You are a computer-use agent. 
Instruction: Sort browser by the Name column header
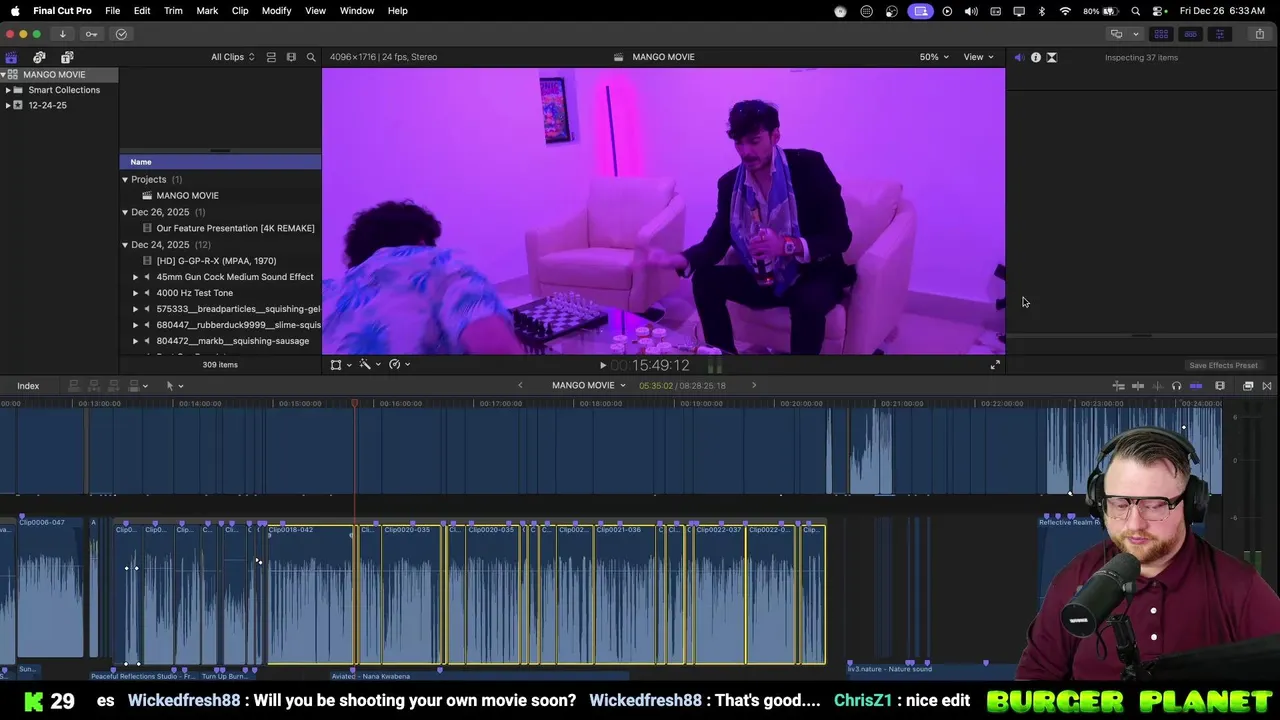coord(220,162)
